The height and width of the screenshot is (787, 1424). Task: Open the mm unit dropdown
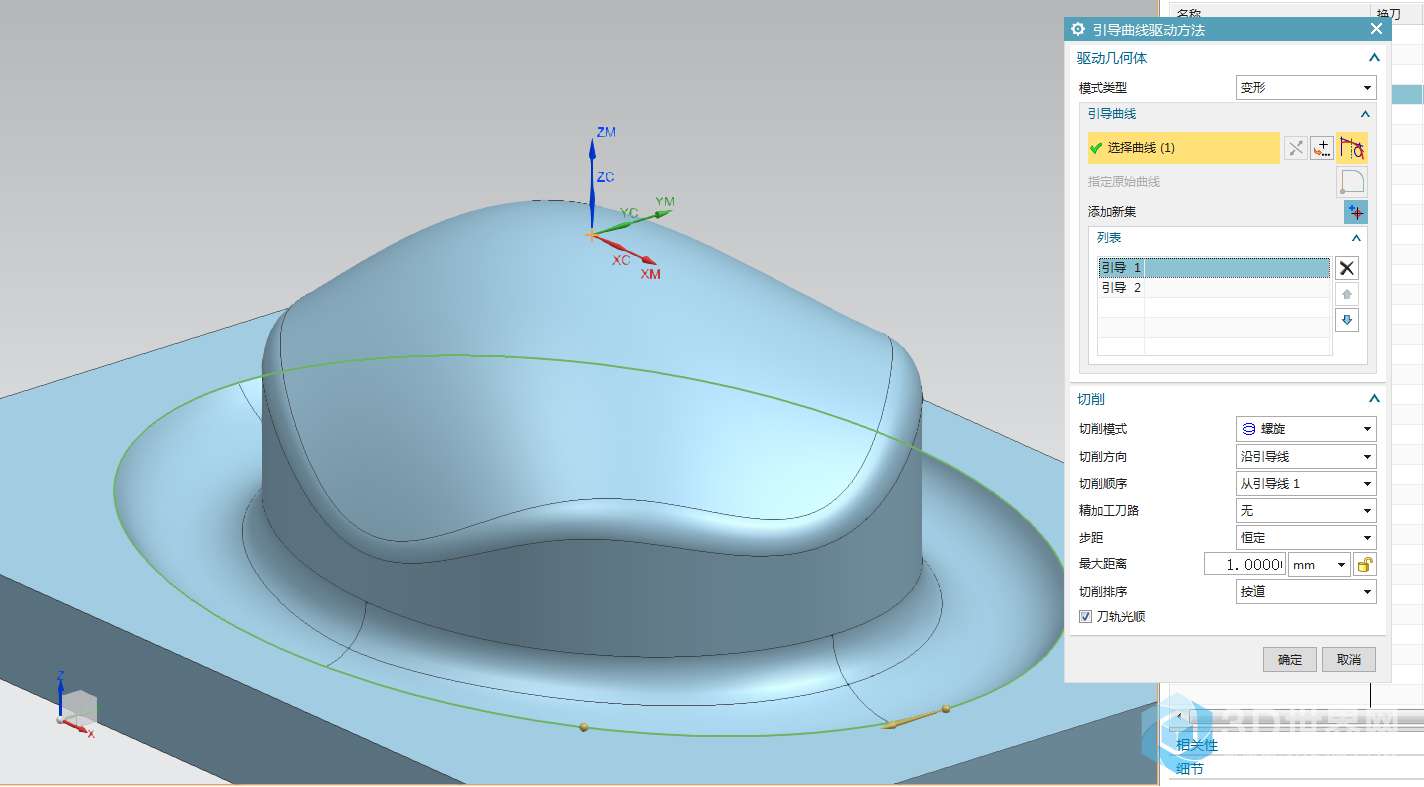point(1319,565)
